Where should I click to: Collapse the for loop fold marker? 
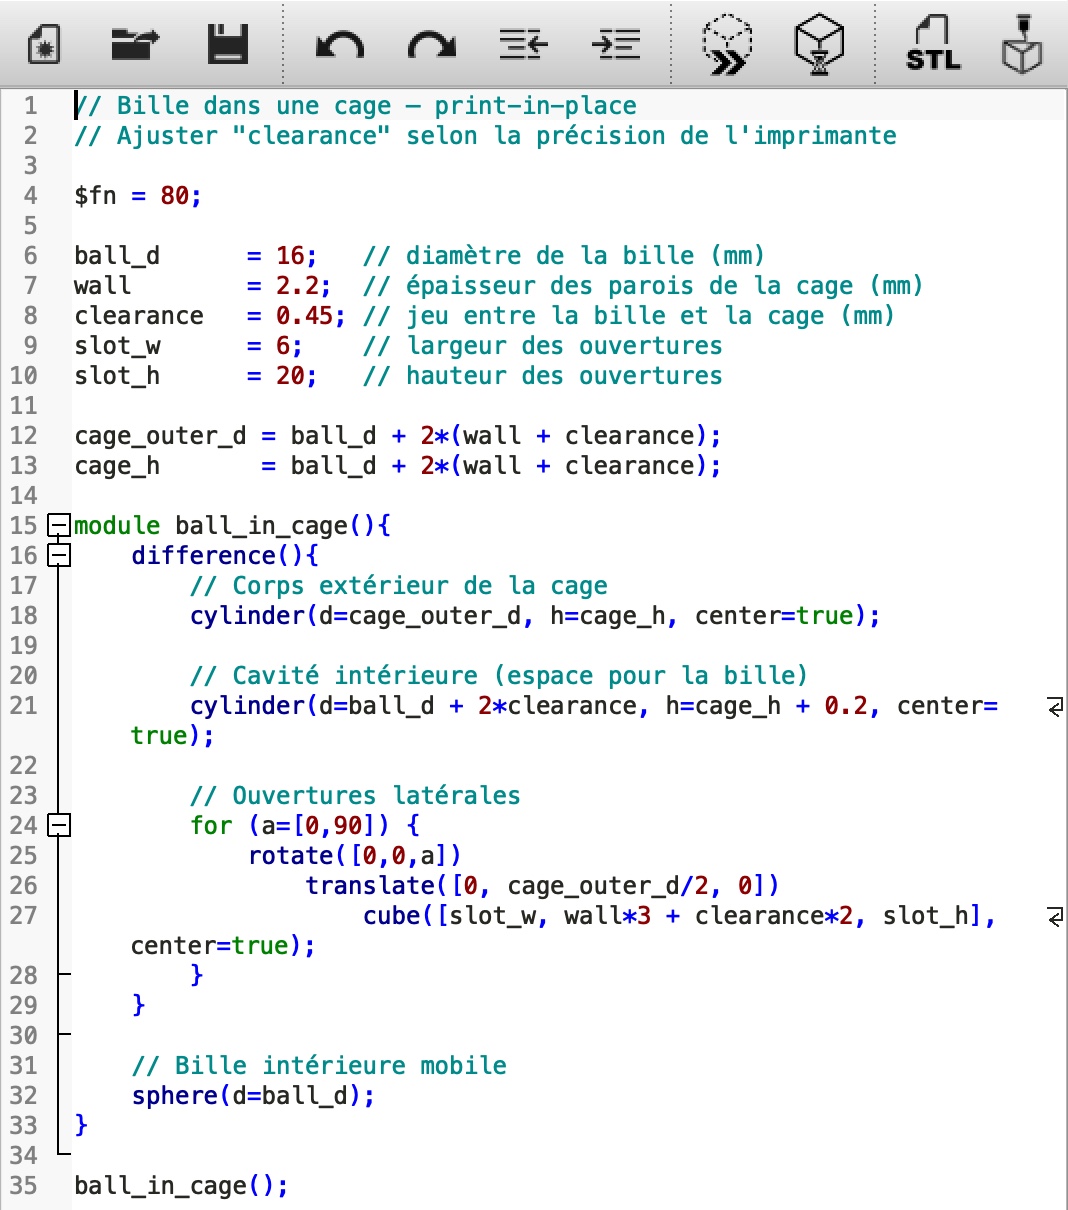[59, 825]
